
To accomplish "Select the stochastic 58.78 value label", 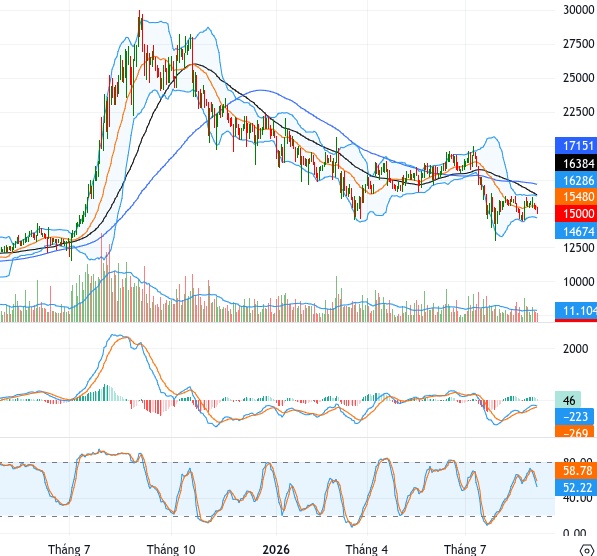I will [x=576, y=471].
